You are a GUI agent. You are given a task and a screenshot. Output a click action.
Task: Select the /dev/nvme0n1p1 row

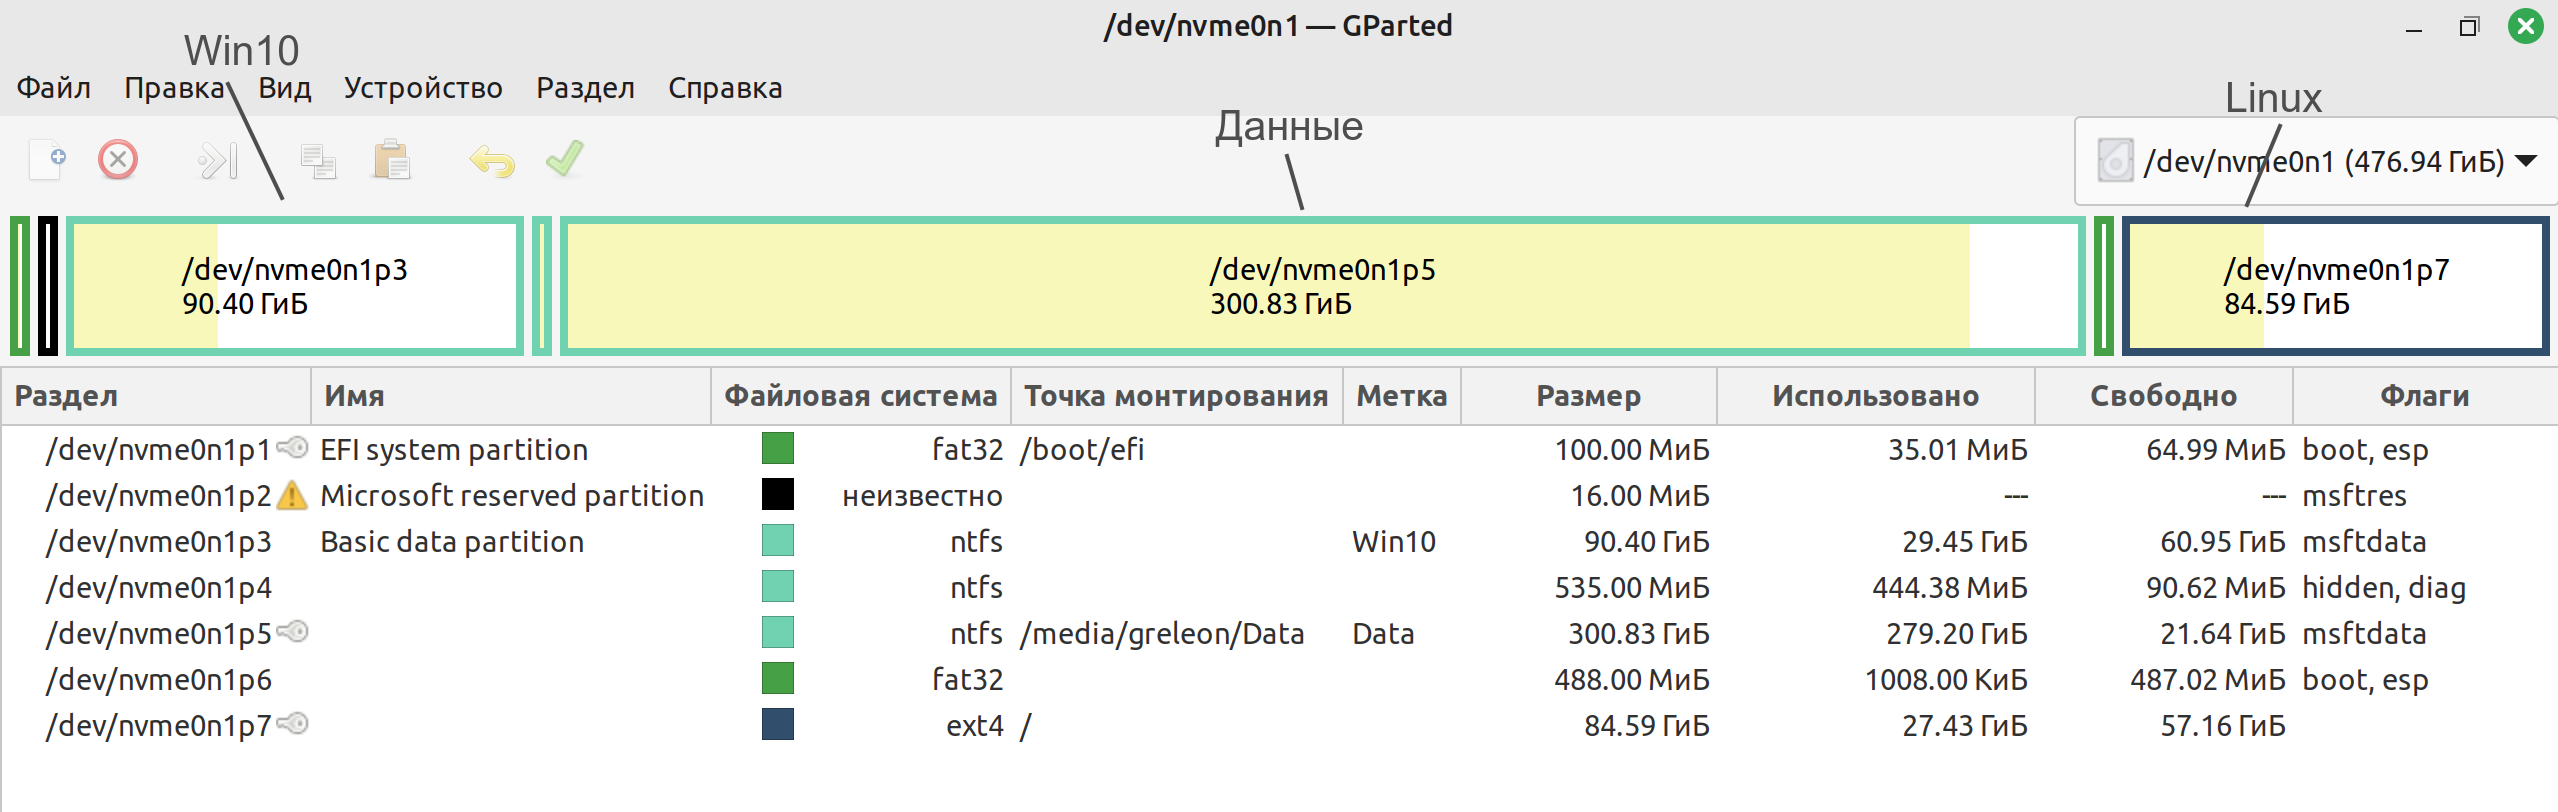(1280, 449)
